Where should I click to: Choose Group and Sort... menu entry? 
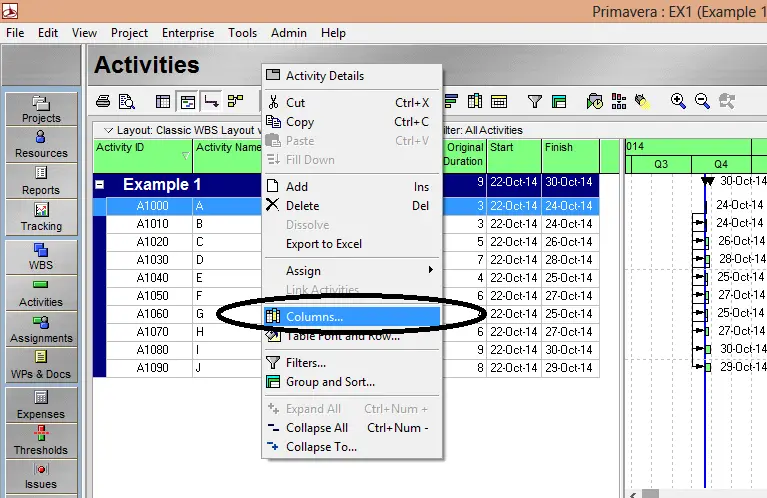point(352,382)
